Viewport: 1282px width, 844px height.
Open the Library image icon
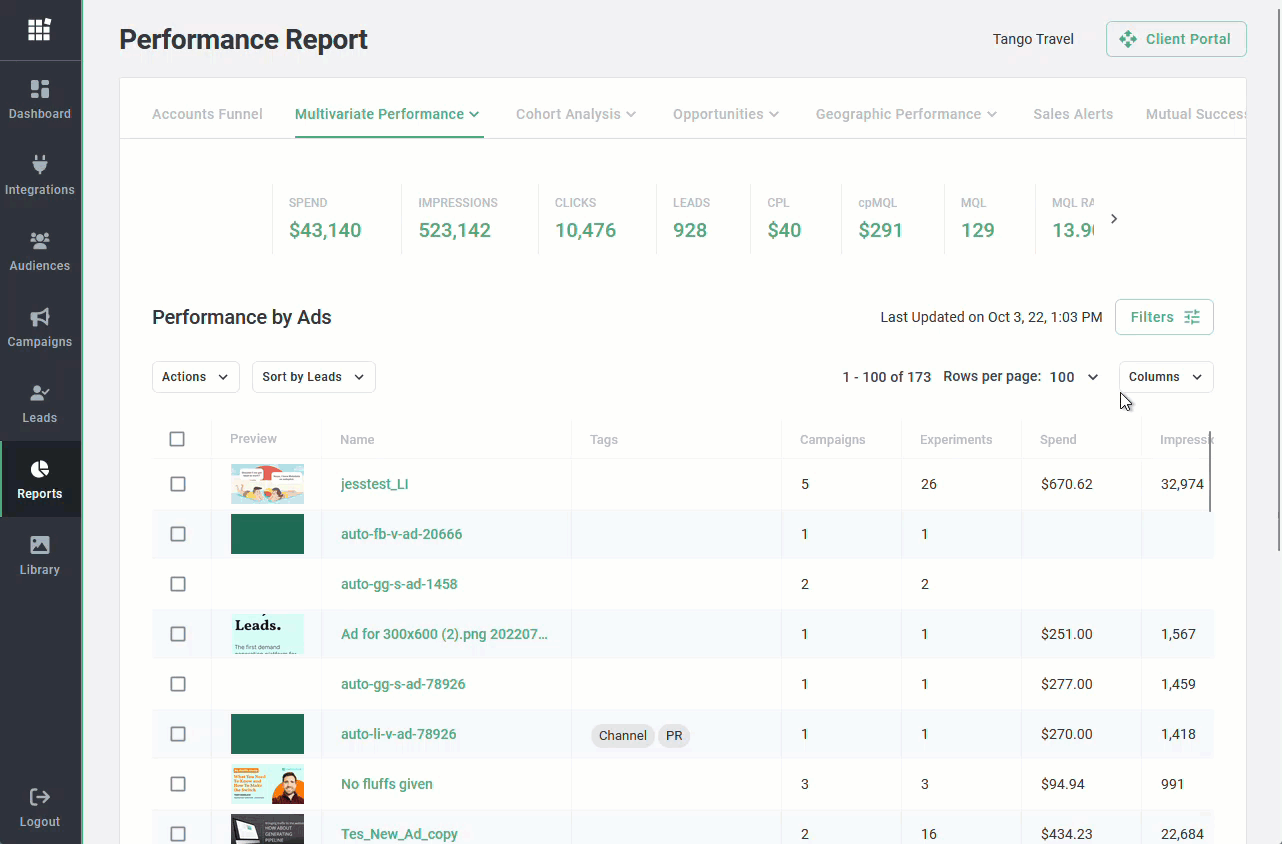click(40, 545)
